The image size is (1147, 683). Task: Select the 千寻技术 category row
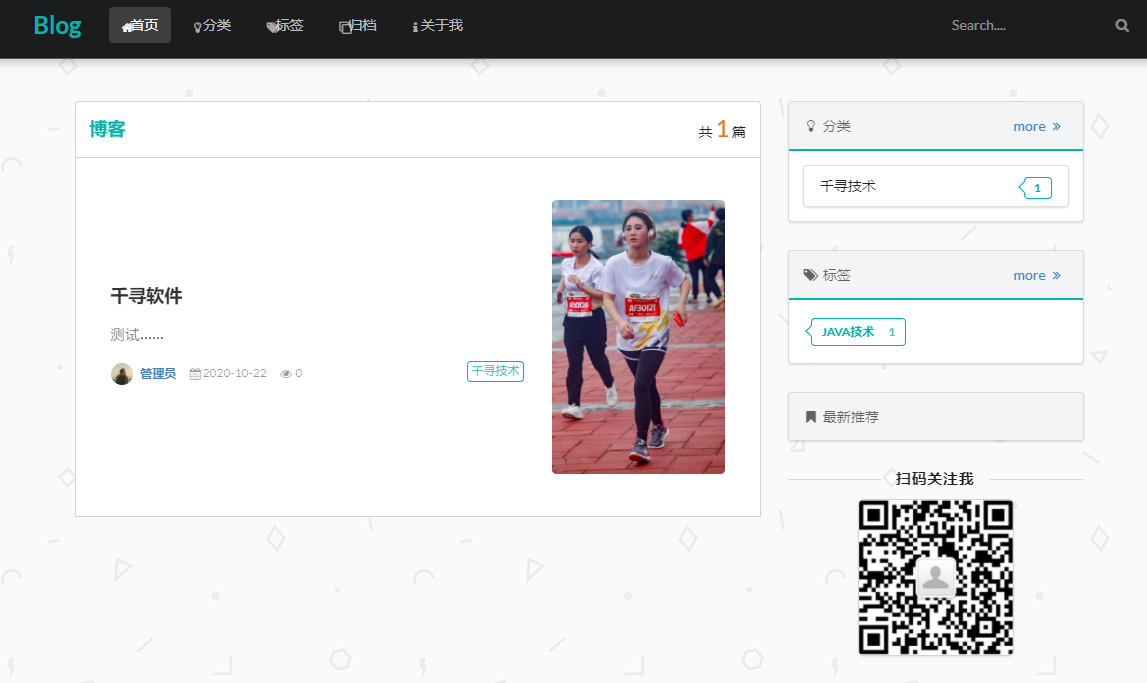936,186
